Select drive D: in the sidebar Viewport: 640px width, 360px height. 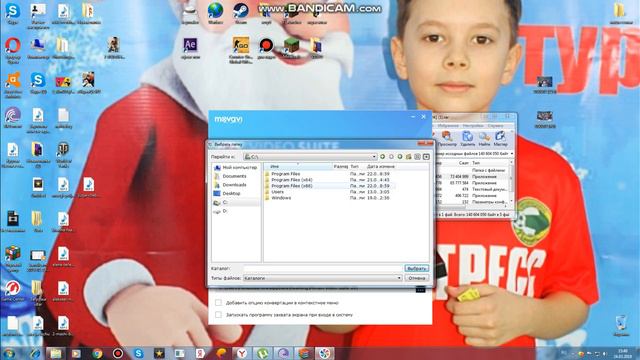click(221, 211)
